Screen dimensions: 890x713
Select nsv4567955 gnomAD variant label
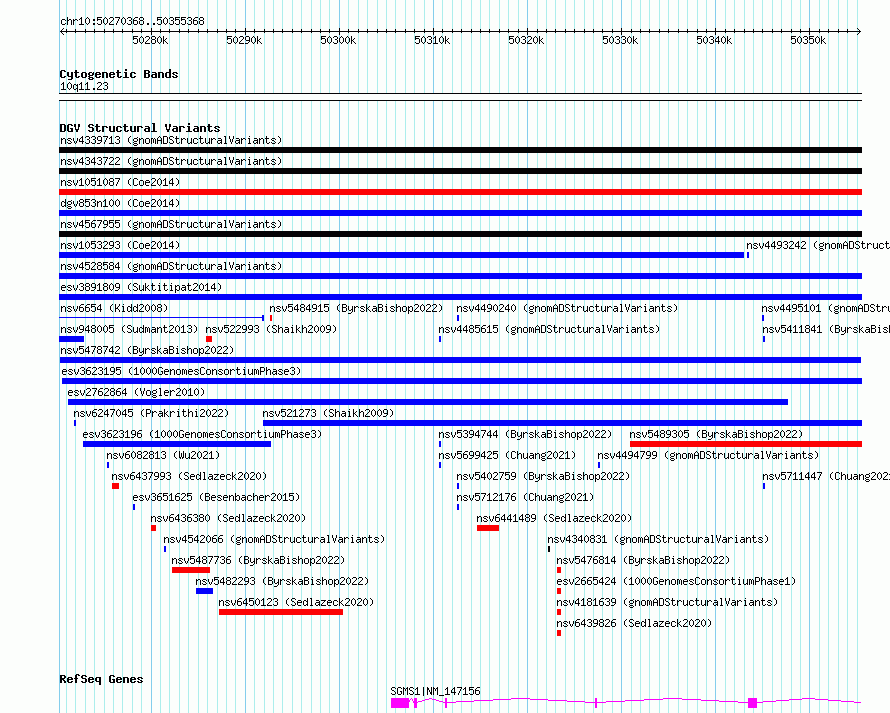[171, 224]
